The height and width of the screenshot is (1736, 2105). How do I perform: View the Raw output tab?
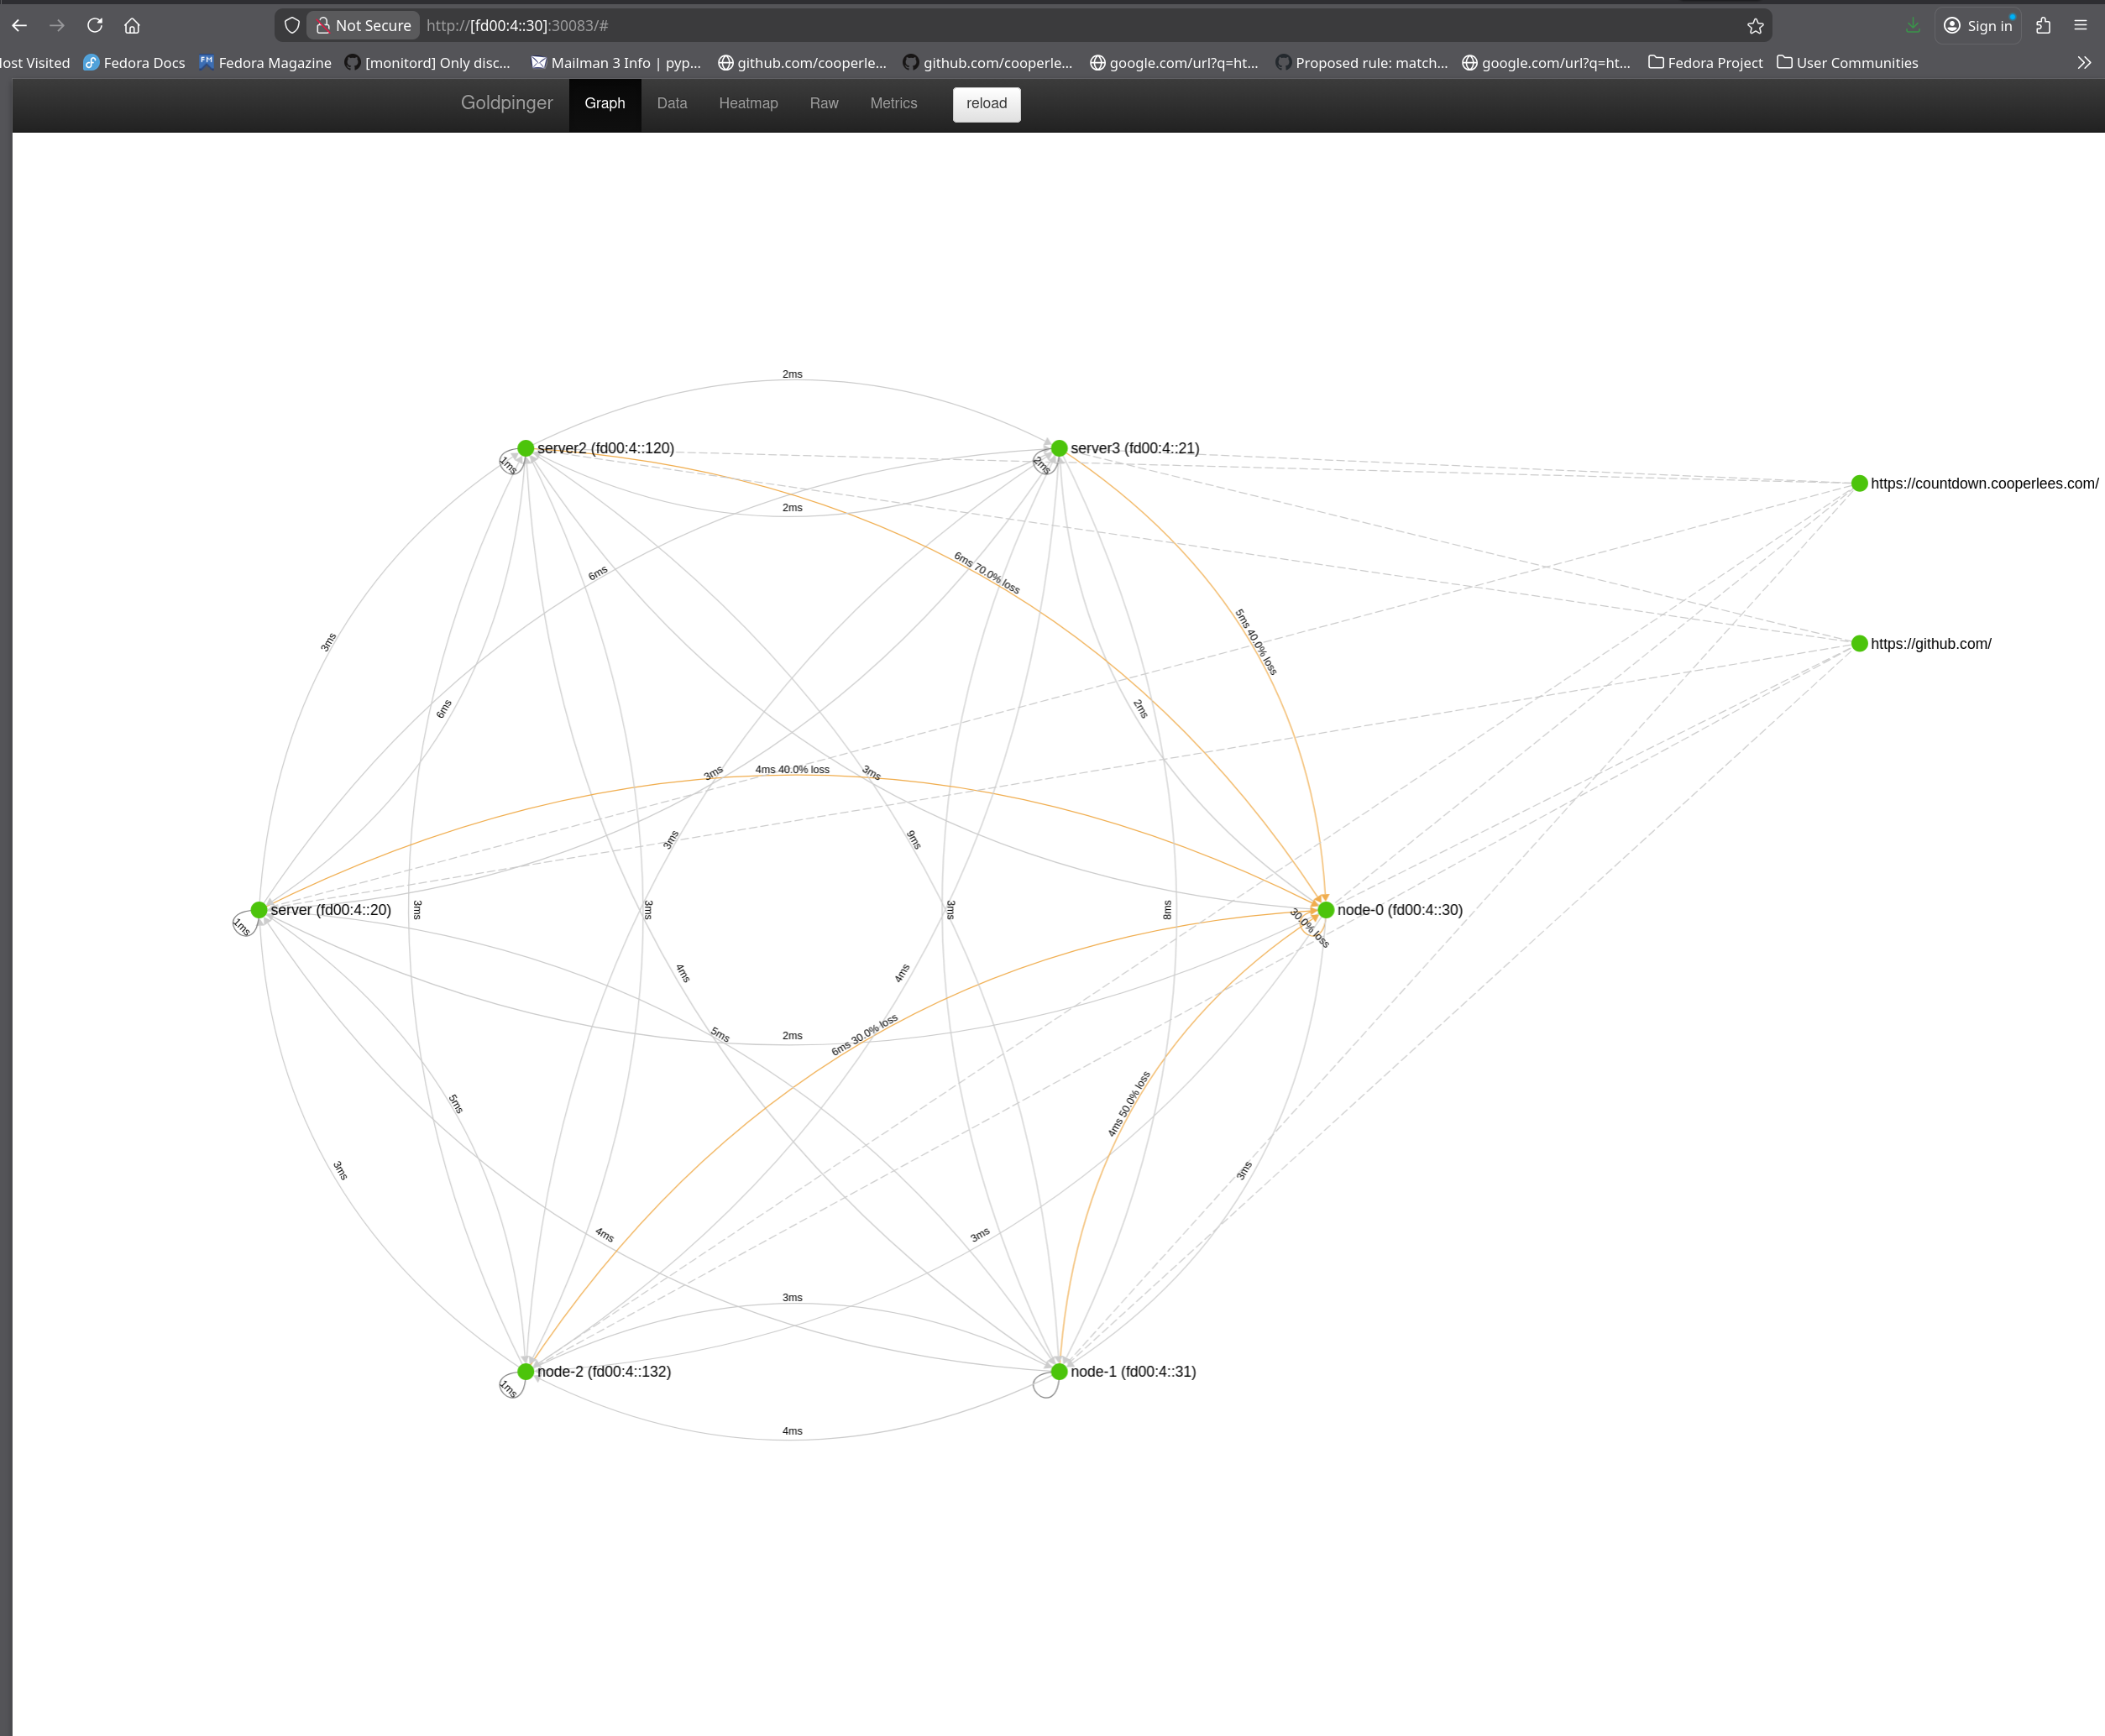(x=823, y=103)
